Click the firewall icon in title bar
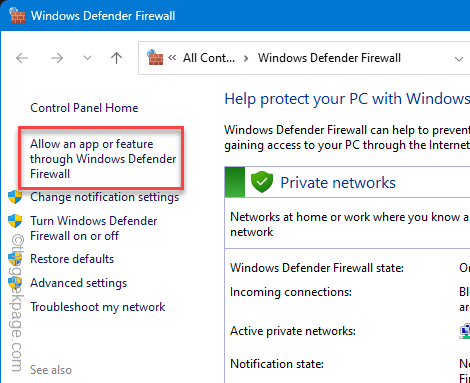The width and height of the screenshot is (470, 383). [17, 15]
